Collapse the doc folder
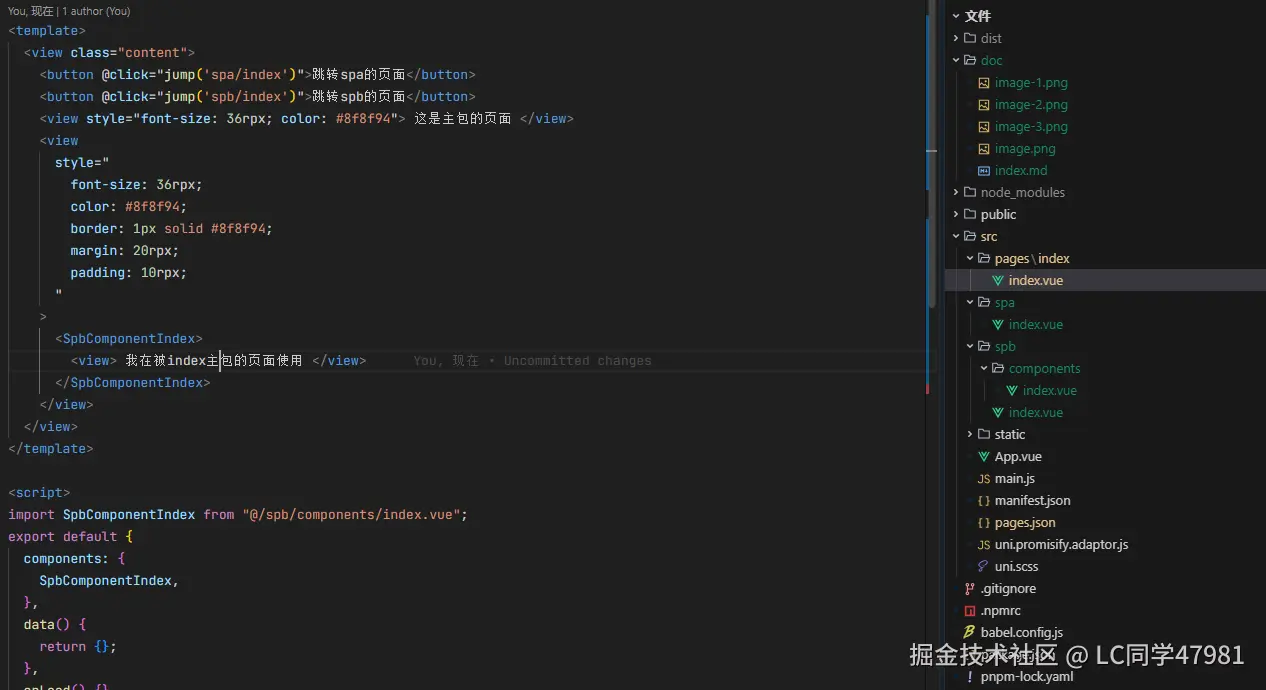 [956, 60]
